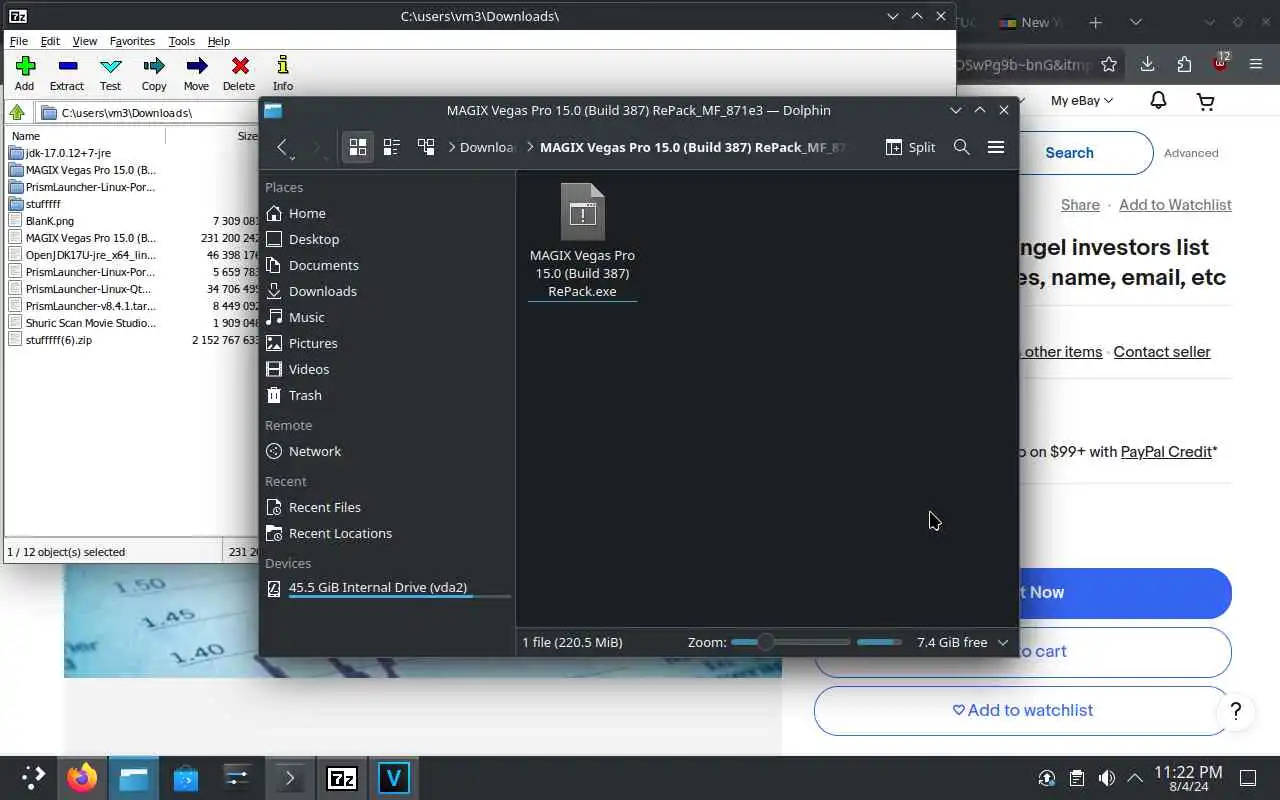Viewport: 1280px width, 800px height.
Task: Click Share link on eBay listing
Action: pos(1080,205)
